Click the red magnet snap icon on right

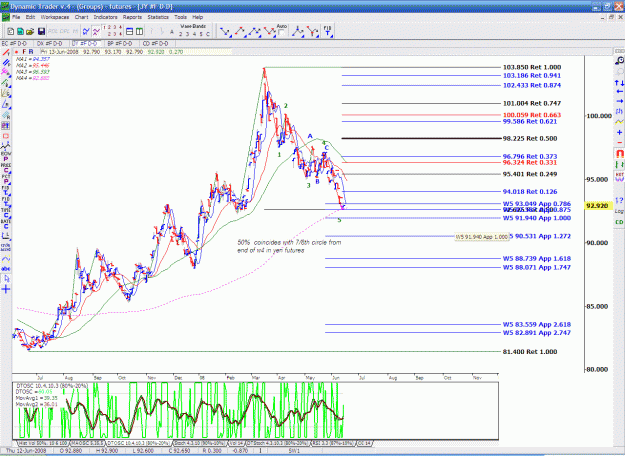coord(619,153)
